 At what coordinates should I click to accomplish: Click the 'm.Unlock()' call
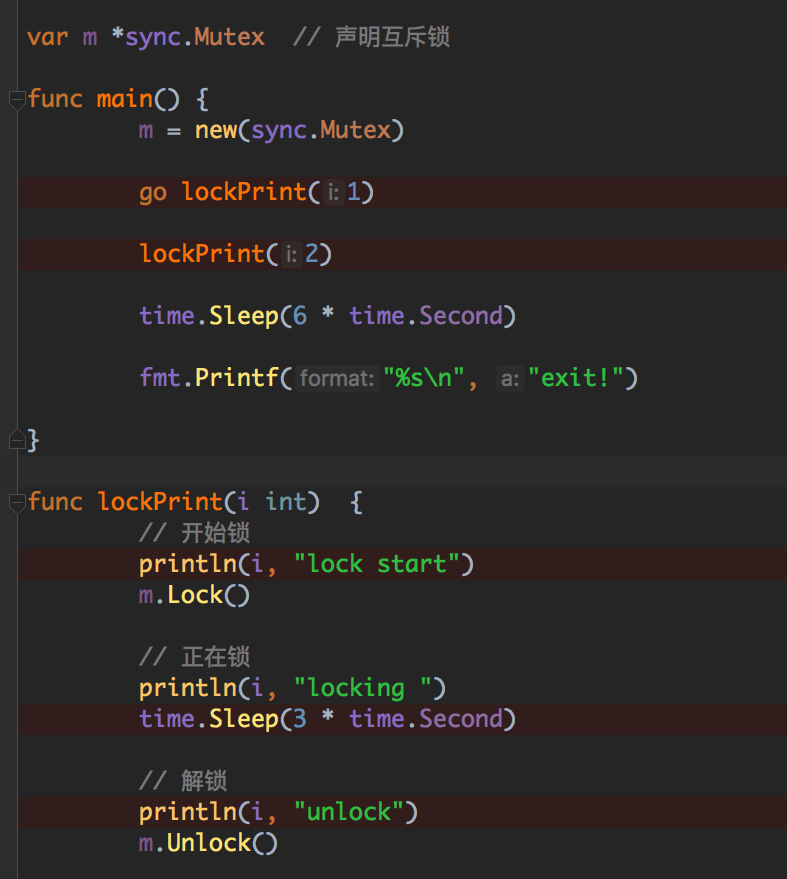(209, 843)
